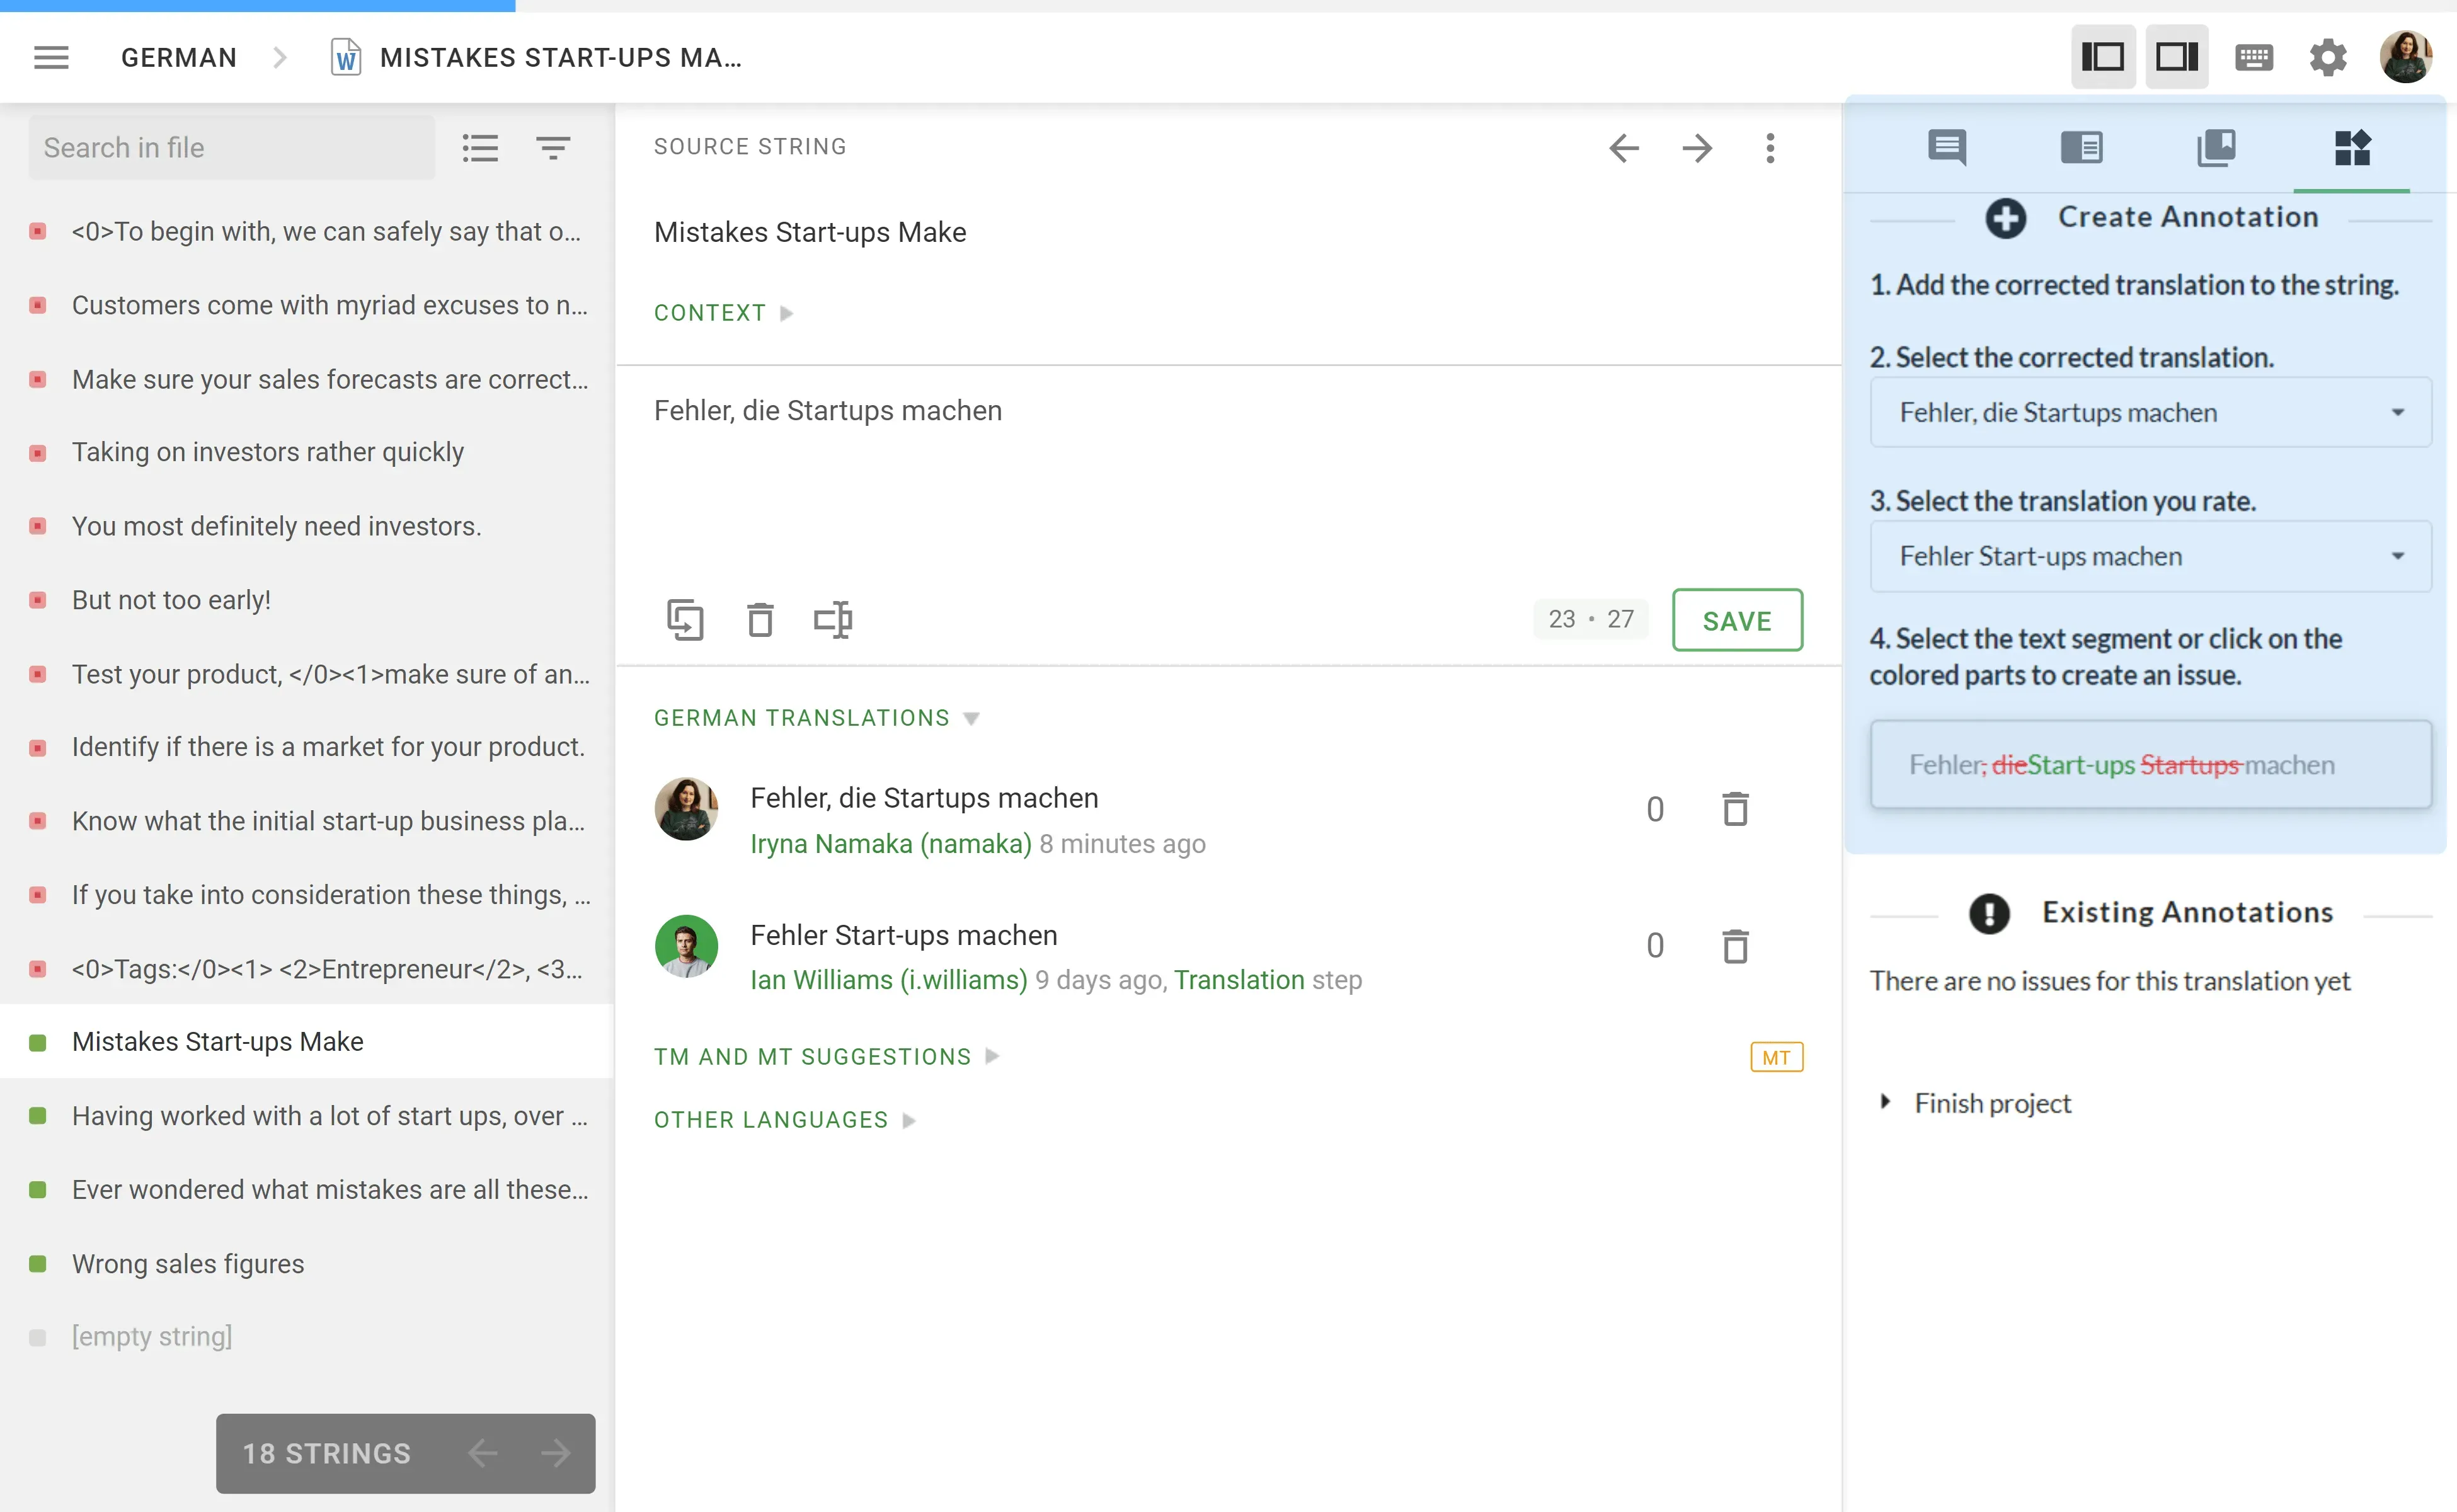Click the SAVE button
Viewport: 2457px width, 1512px height.
[x=1737, y=620]
